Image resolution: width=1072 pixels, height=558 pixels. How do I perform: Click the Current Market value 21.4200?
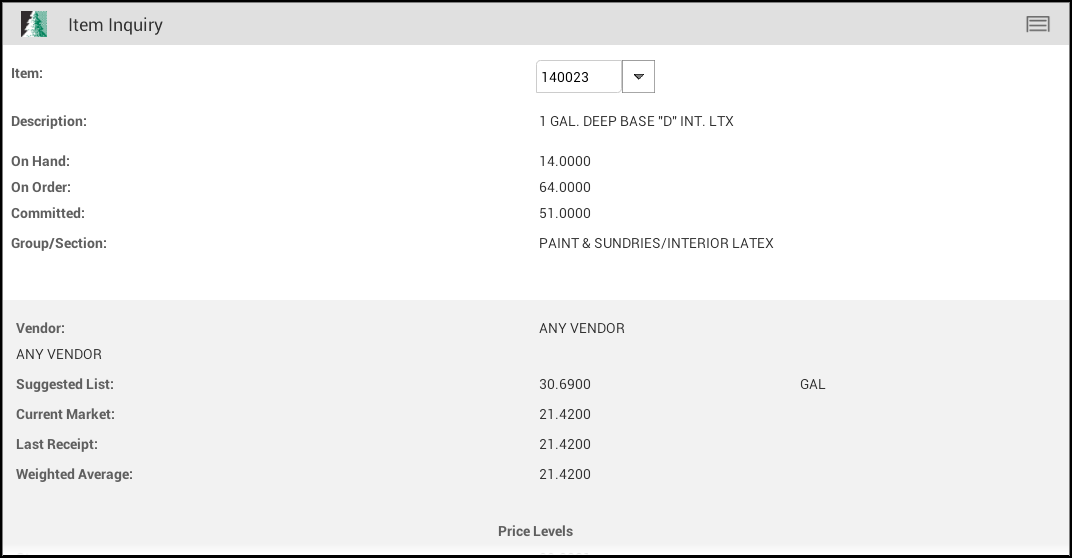[x=565, y=414]
